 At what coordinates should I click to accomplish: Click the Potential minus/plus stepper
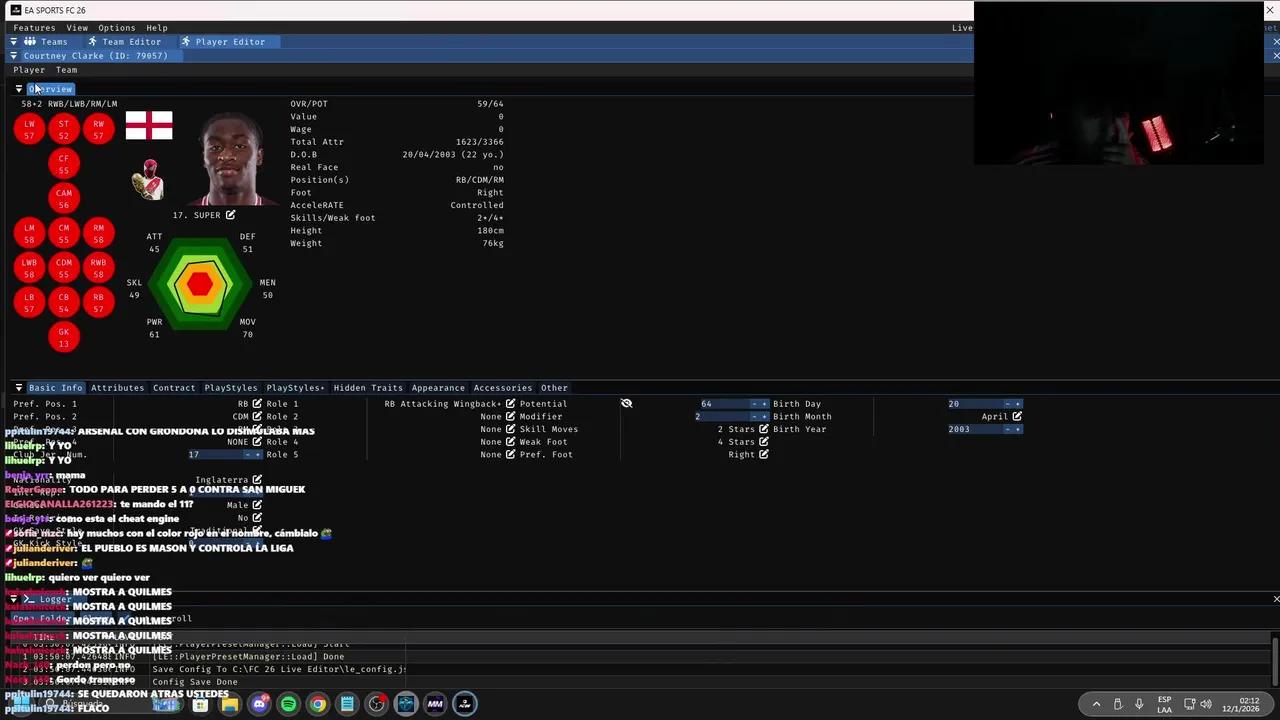tap(759, 404)
